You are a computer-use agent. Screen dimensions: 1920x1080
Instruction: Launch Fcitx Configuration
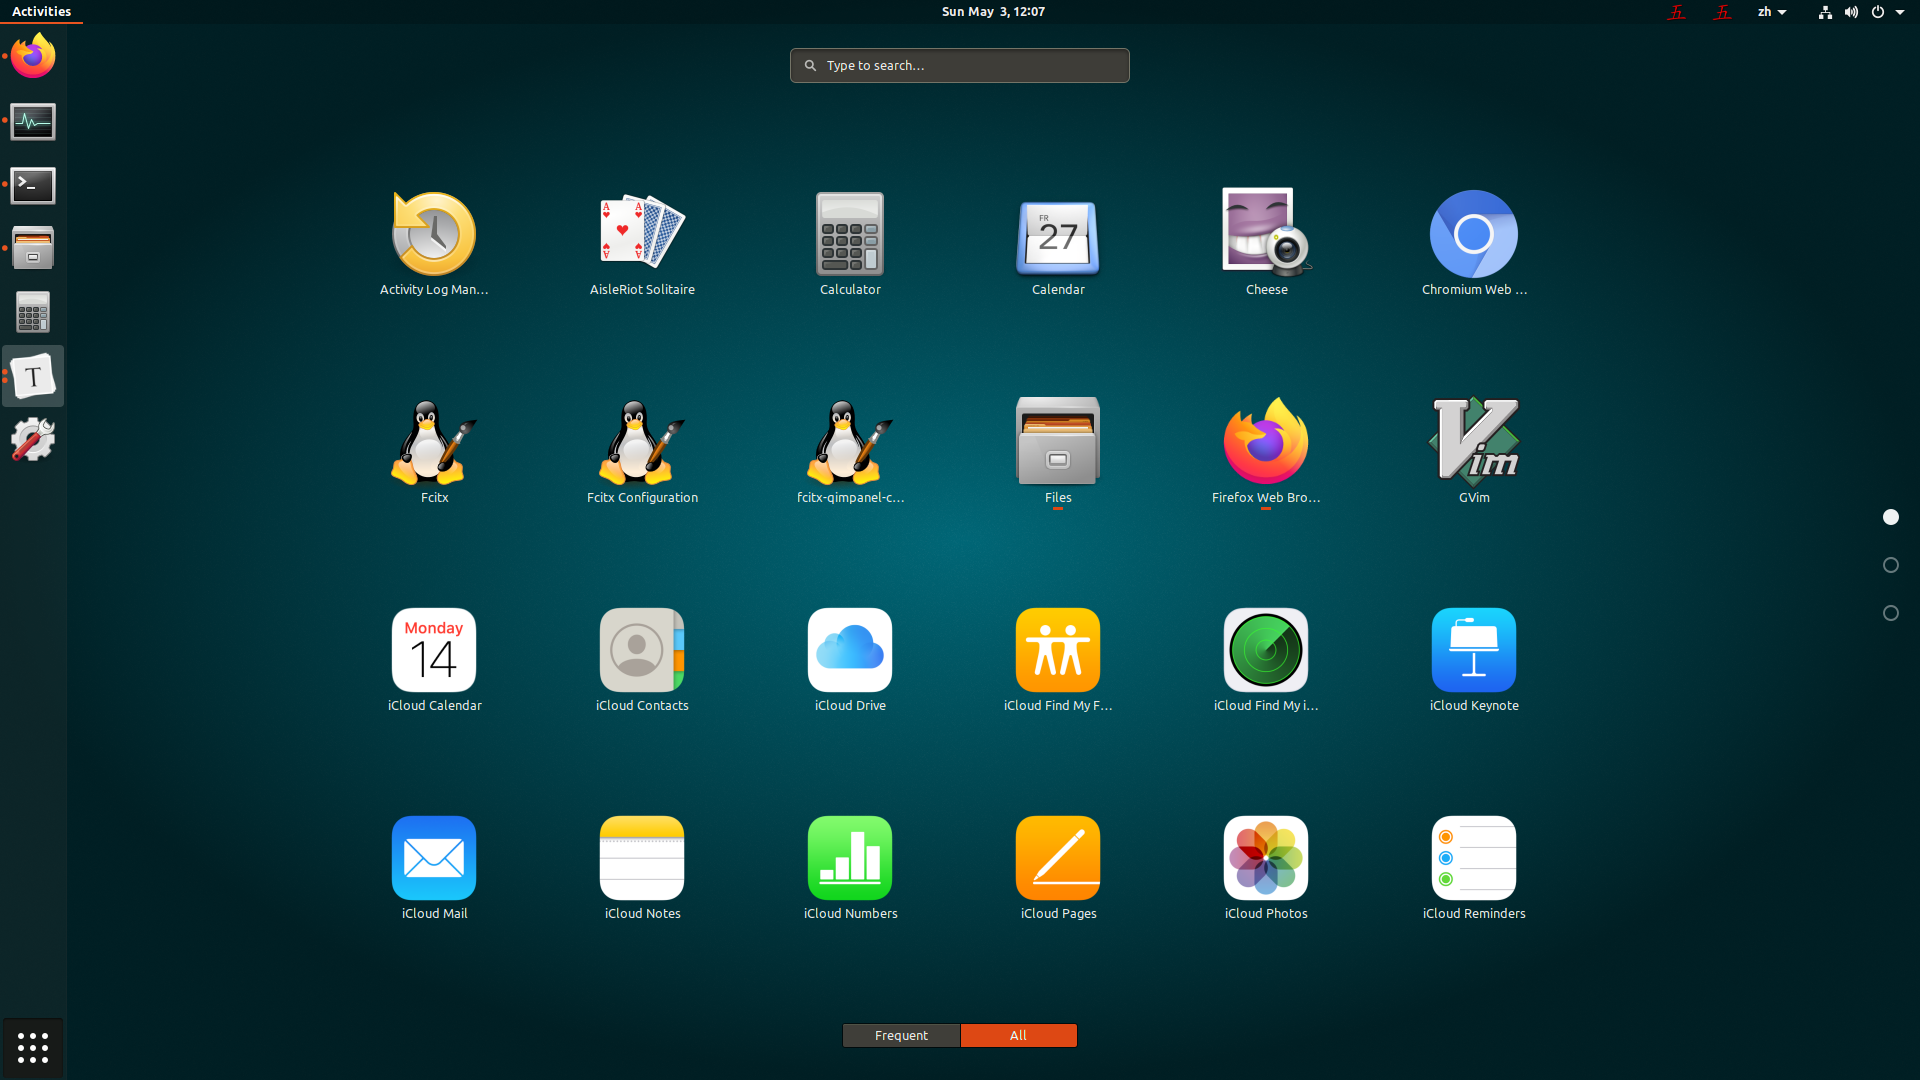tap(642, 441)
